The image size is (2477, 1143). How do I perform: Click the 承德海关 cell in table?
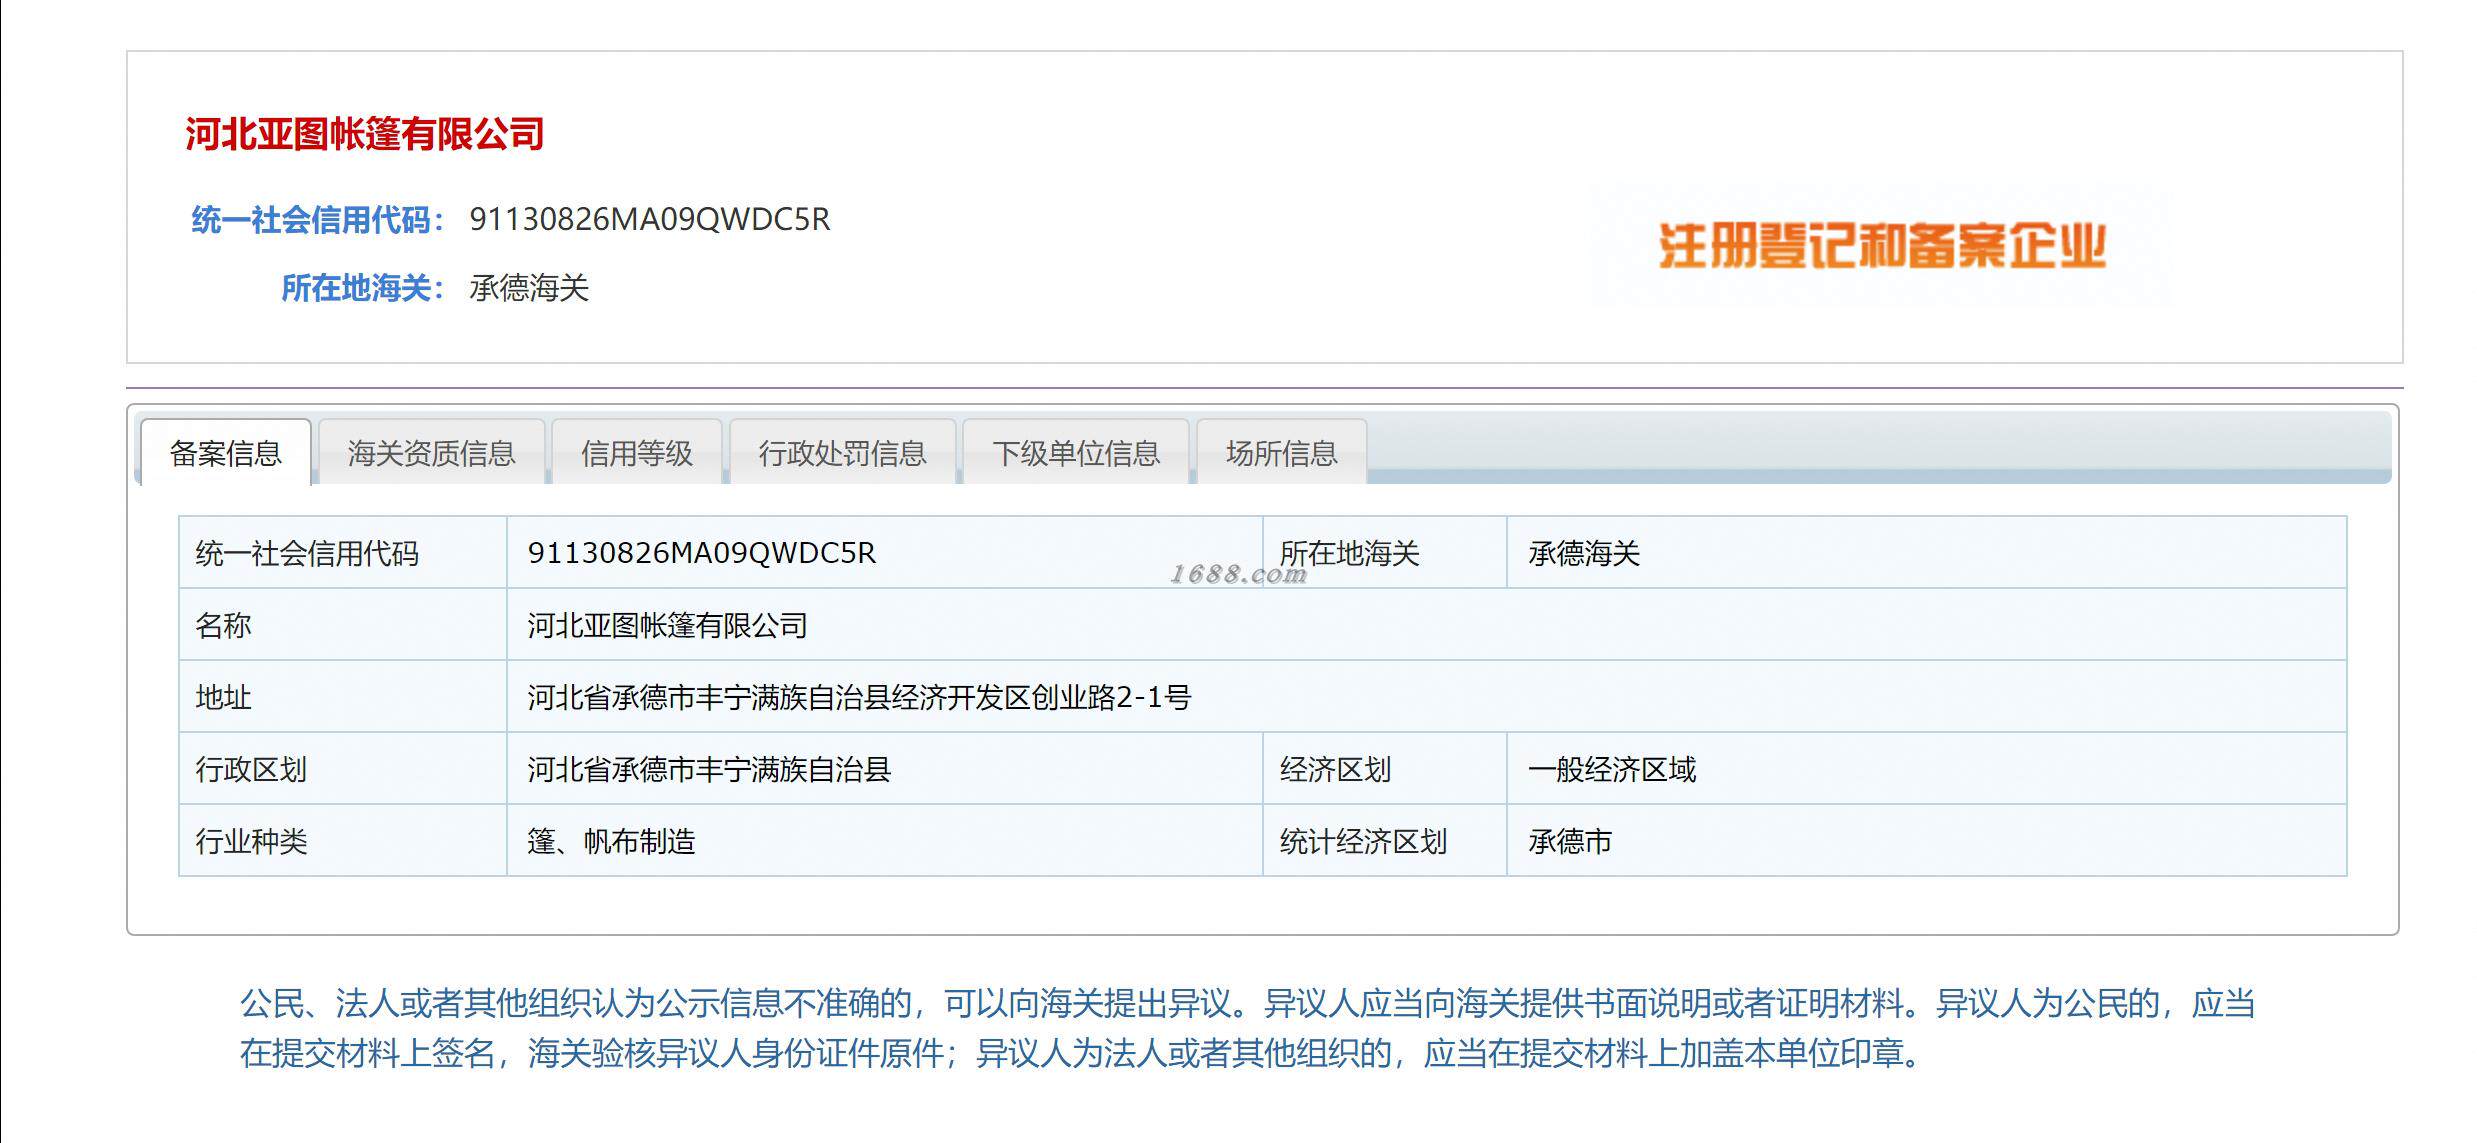pos(1584,553)
